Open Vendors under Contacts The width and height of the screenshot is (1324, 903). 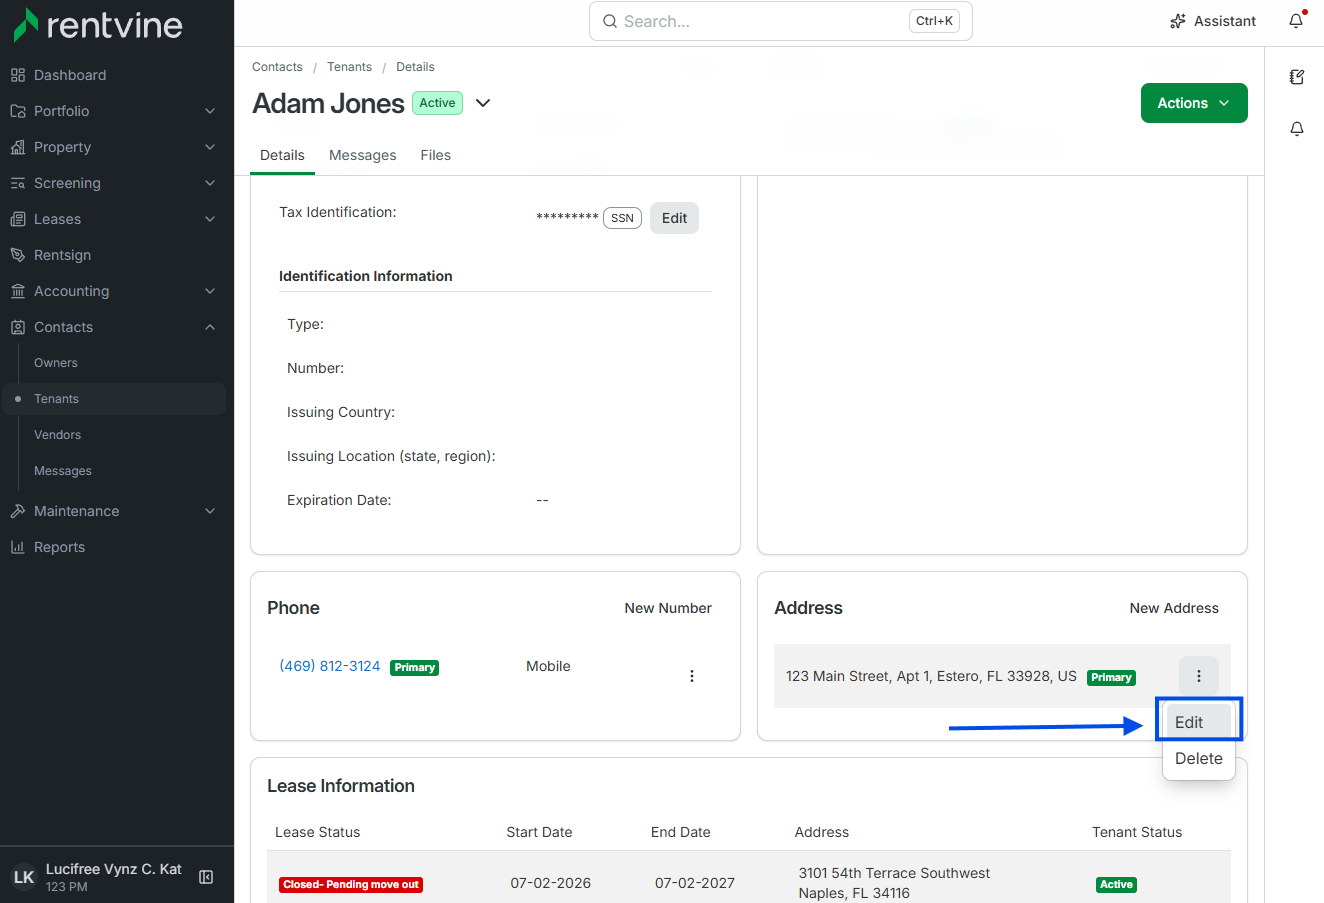pos(58,435)
